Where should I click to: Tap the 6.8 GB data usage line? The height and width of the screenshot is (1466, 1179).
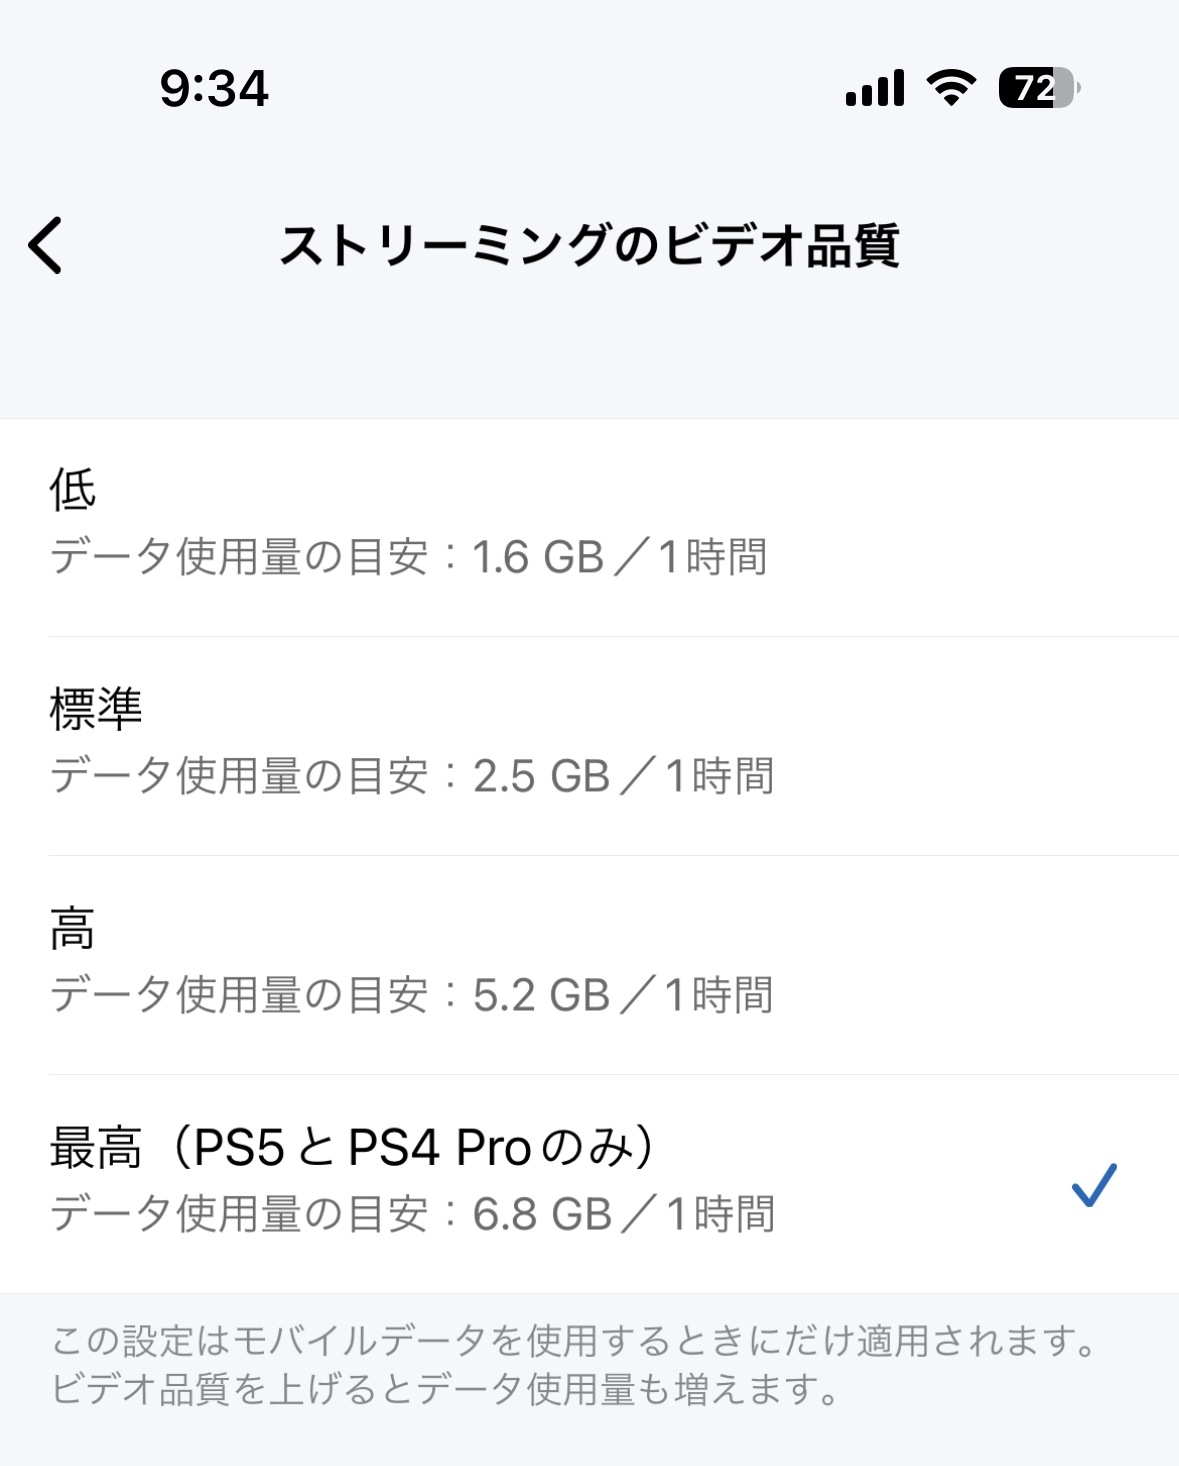tap(412, 1215)
